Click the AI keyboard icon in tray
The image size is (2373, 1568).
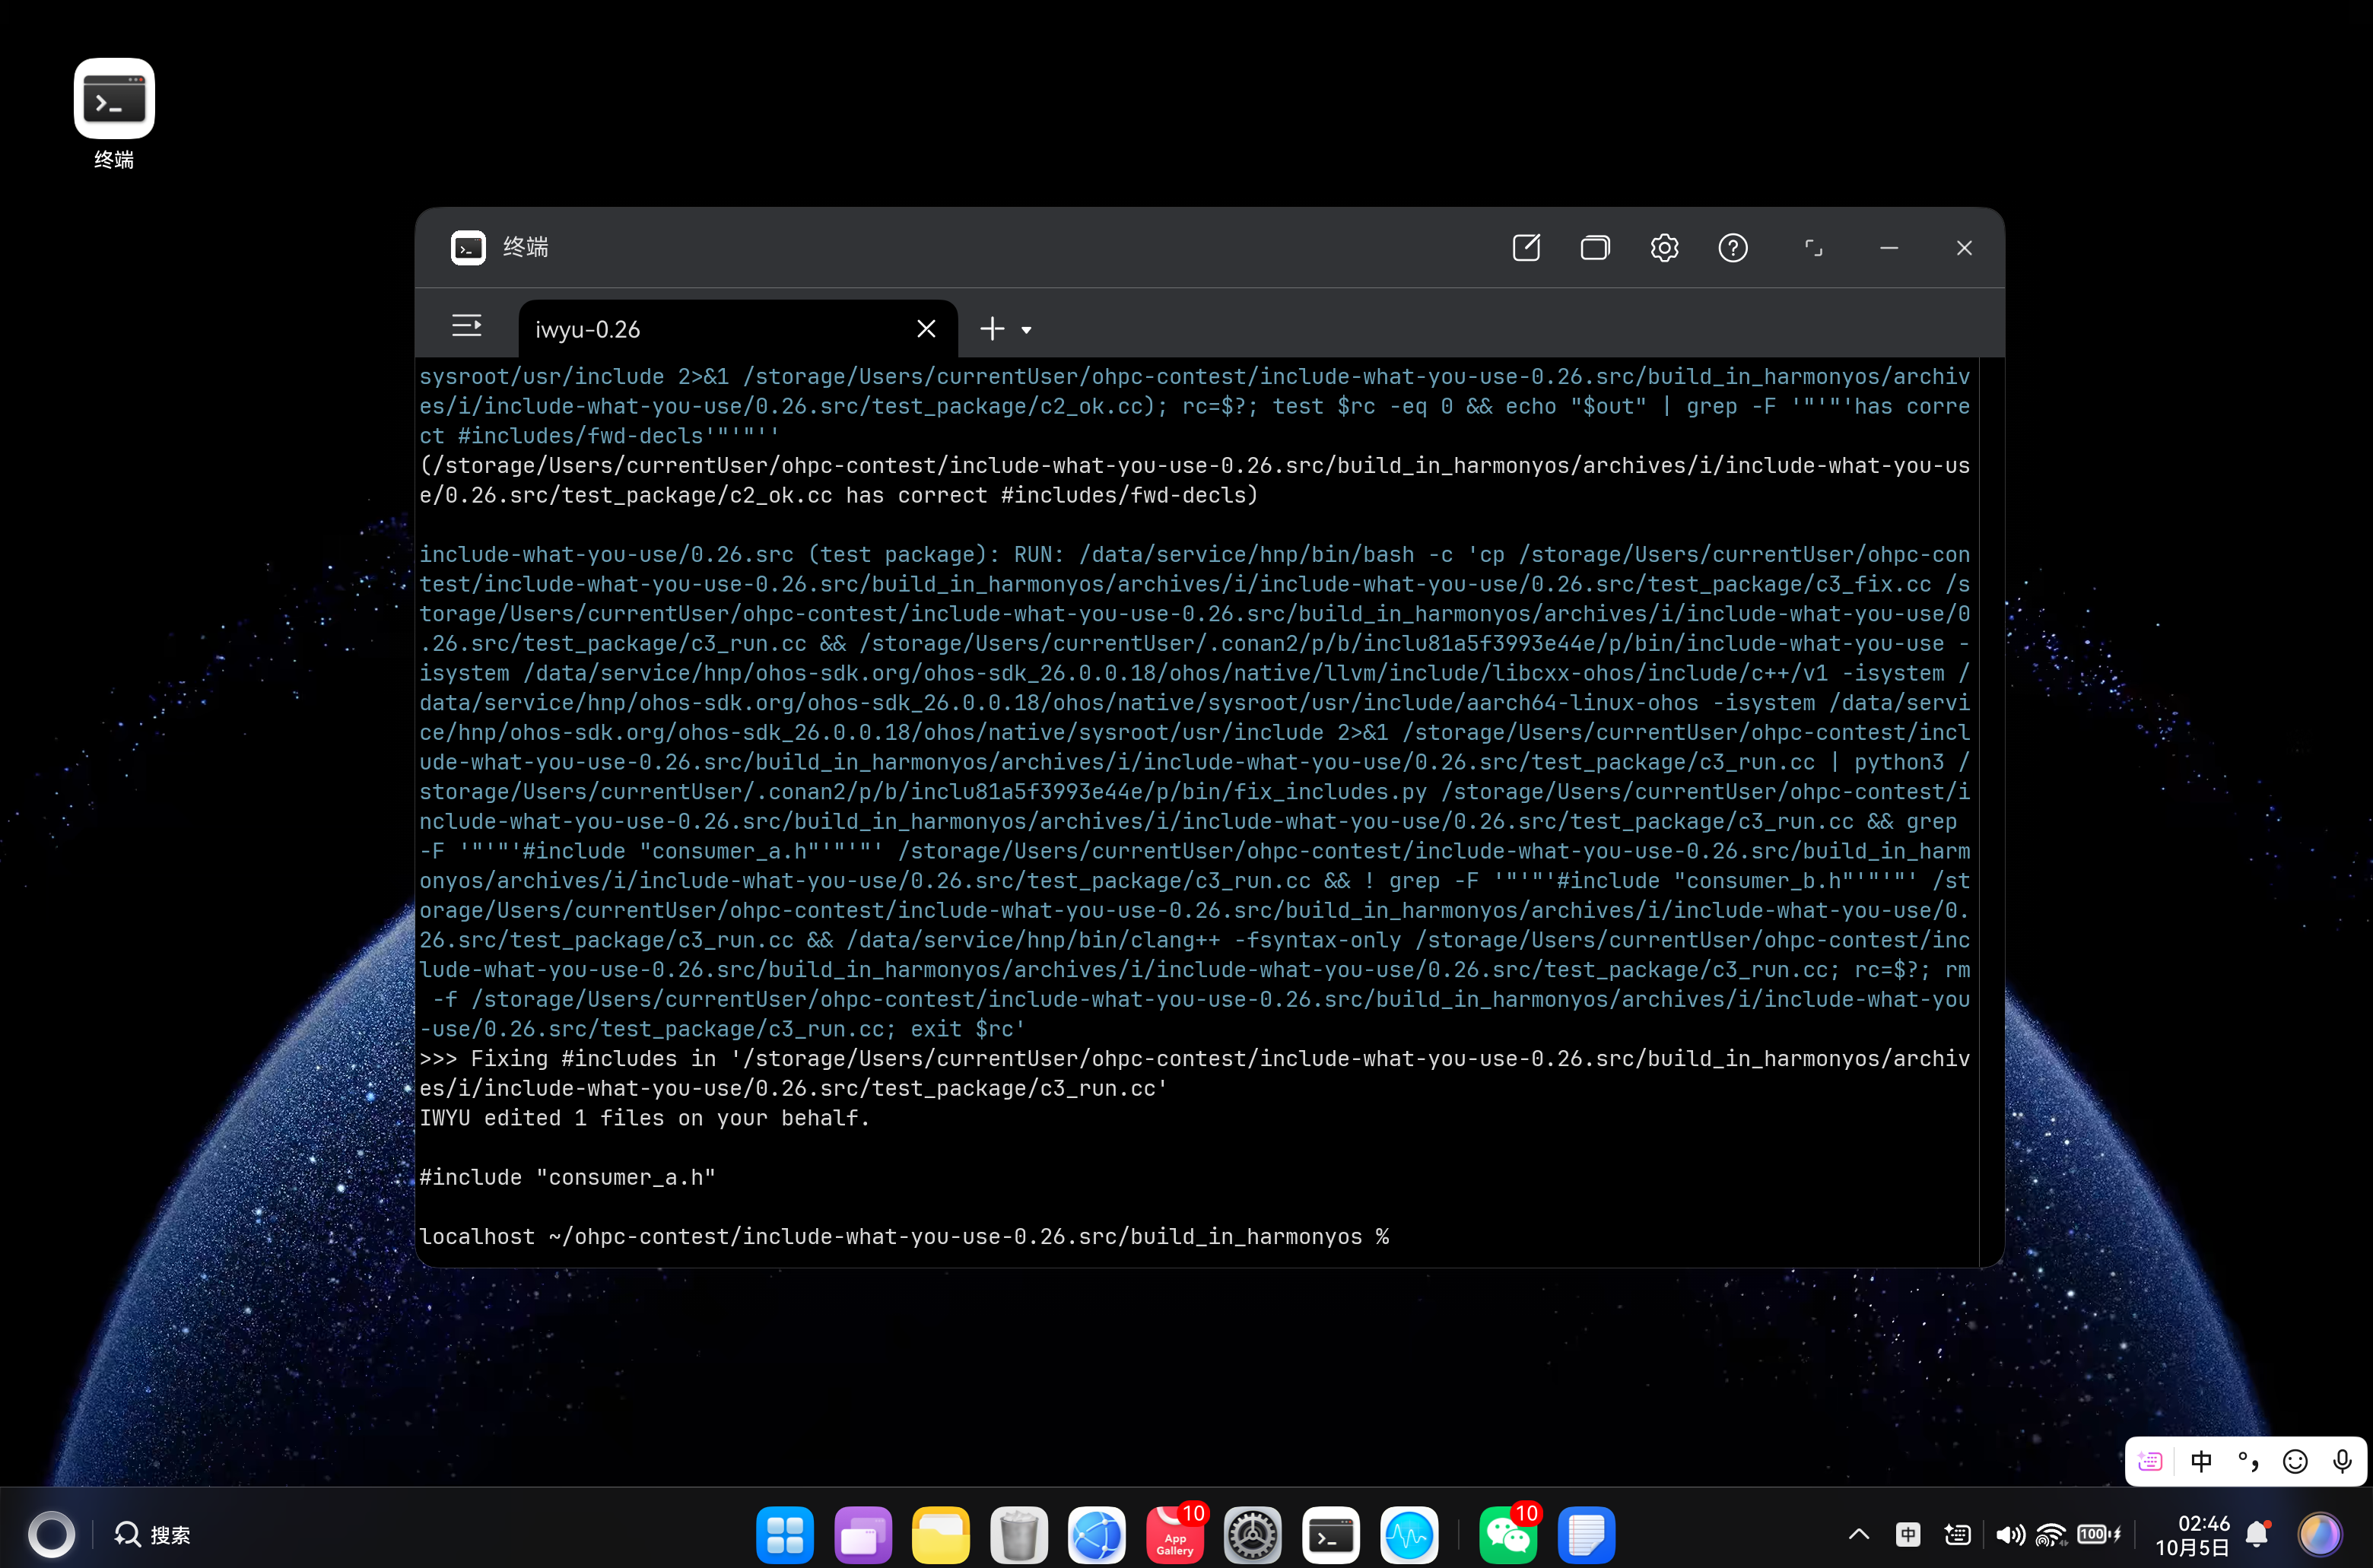click(1957, 1534)
